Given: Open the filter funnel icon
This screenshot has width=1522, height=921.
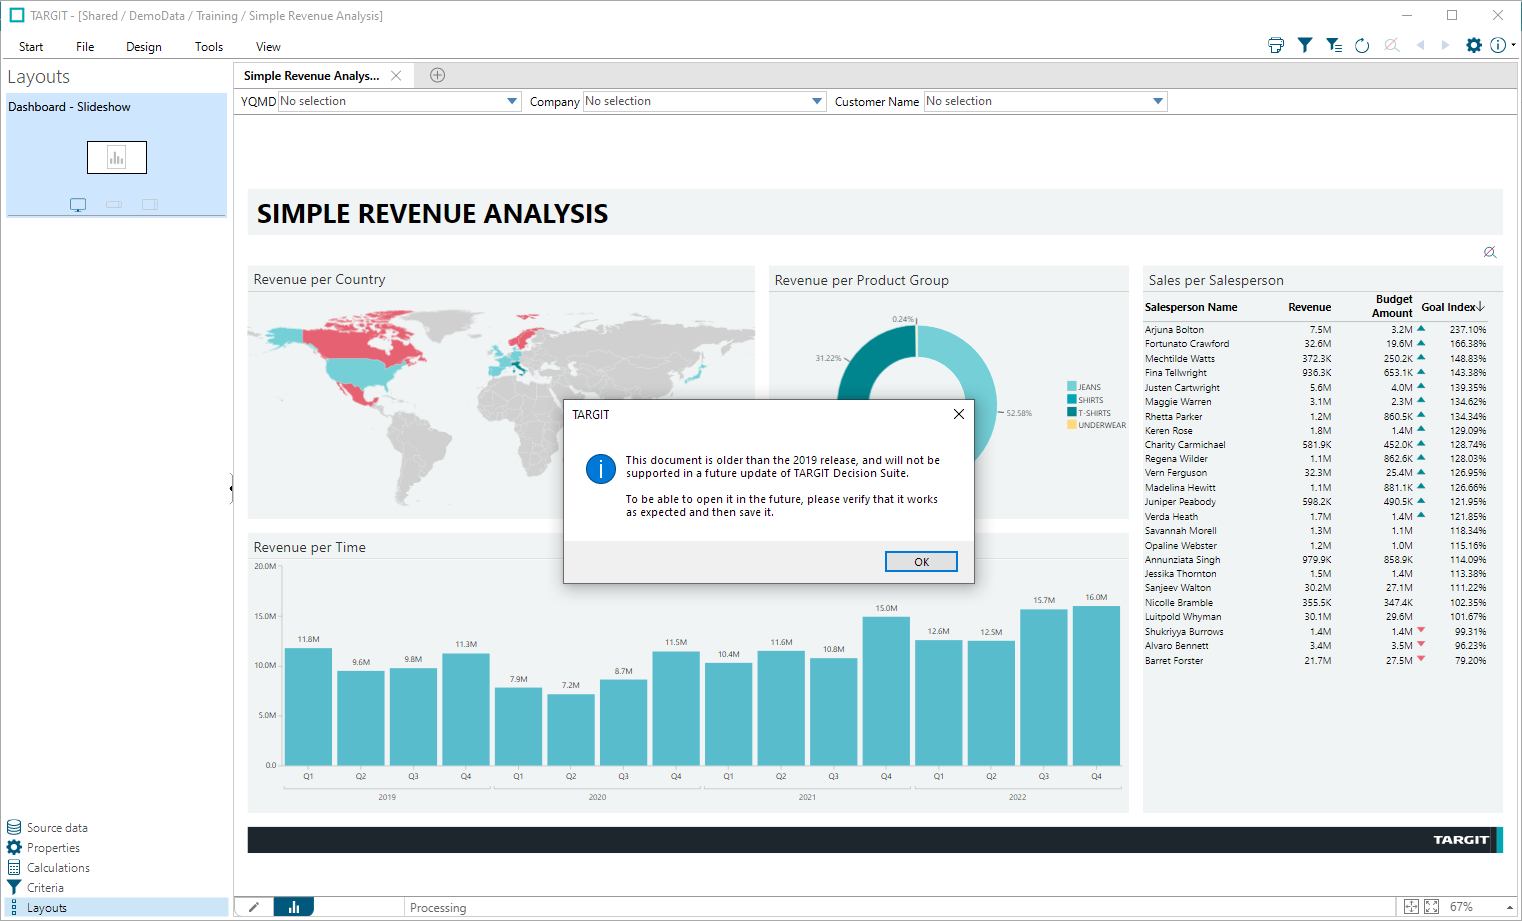Looking at the screenshot, I should tap(1305, 45).
